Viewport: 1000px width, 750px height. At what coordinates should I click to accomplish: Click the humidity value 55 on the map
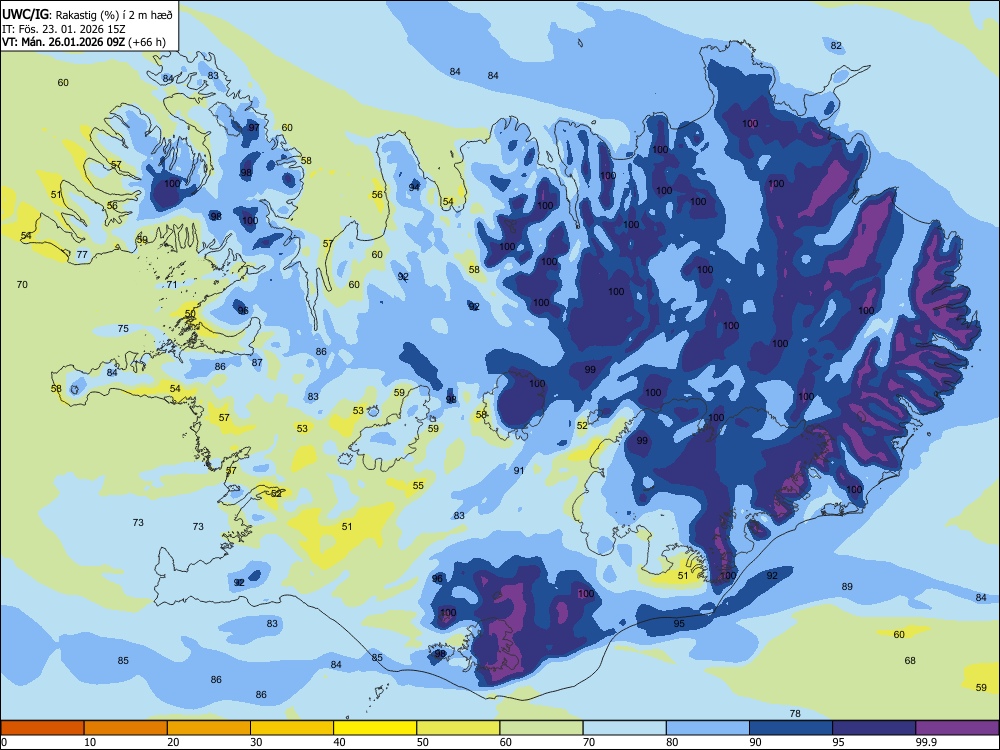(x=418, y=485)
